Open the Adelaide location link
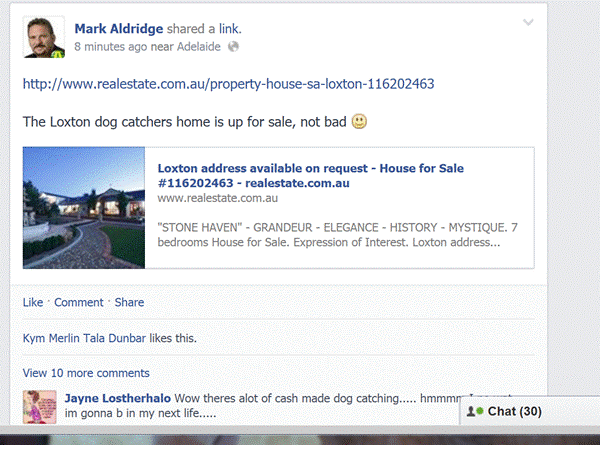The image size is (600, 457). [x=199, y=47]
